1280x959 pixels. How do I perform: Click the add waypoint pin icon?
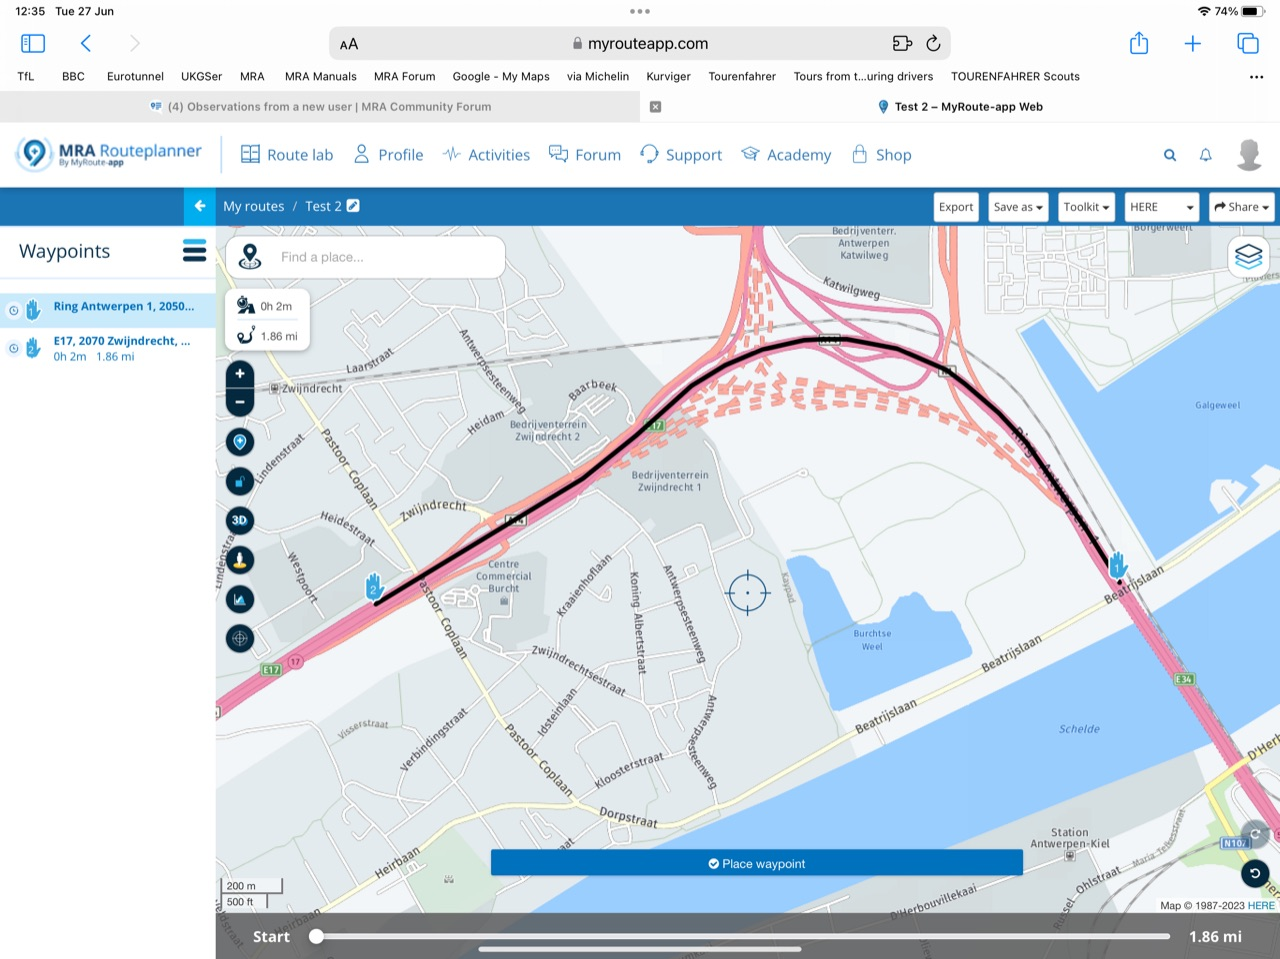pyautogui.click(x=240, y=442)
